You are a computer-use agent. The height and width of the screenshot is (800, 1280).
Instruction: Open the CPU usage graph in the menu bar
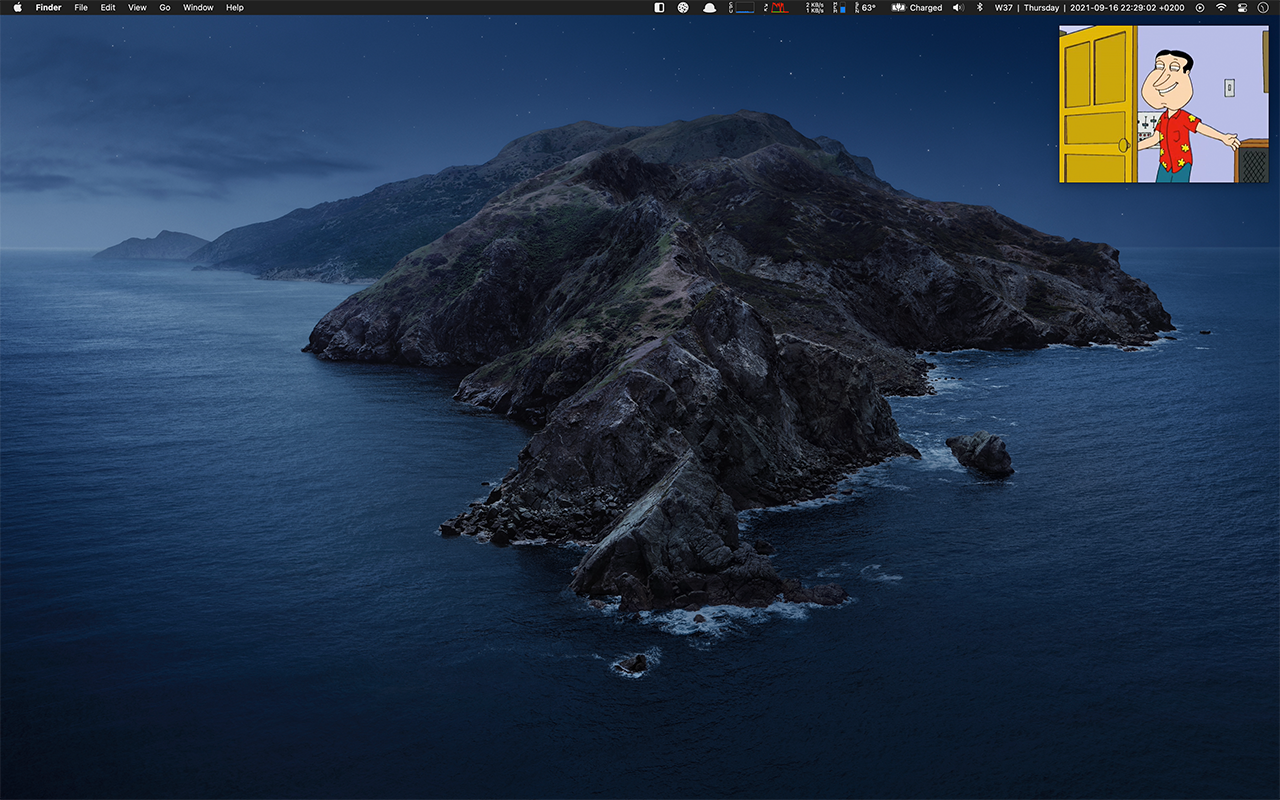(x=745, y=8)
